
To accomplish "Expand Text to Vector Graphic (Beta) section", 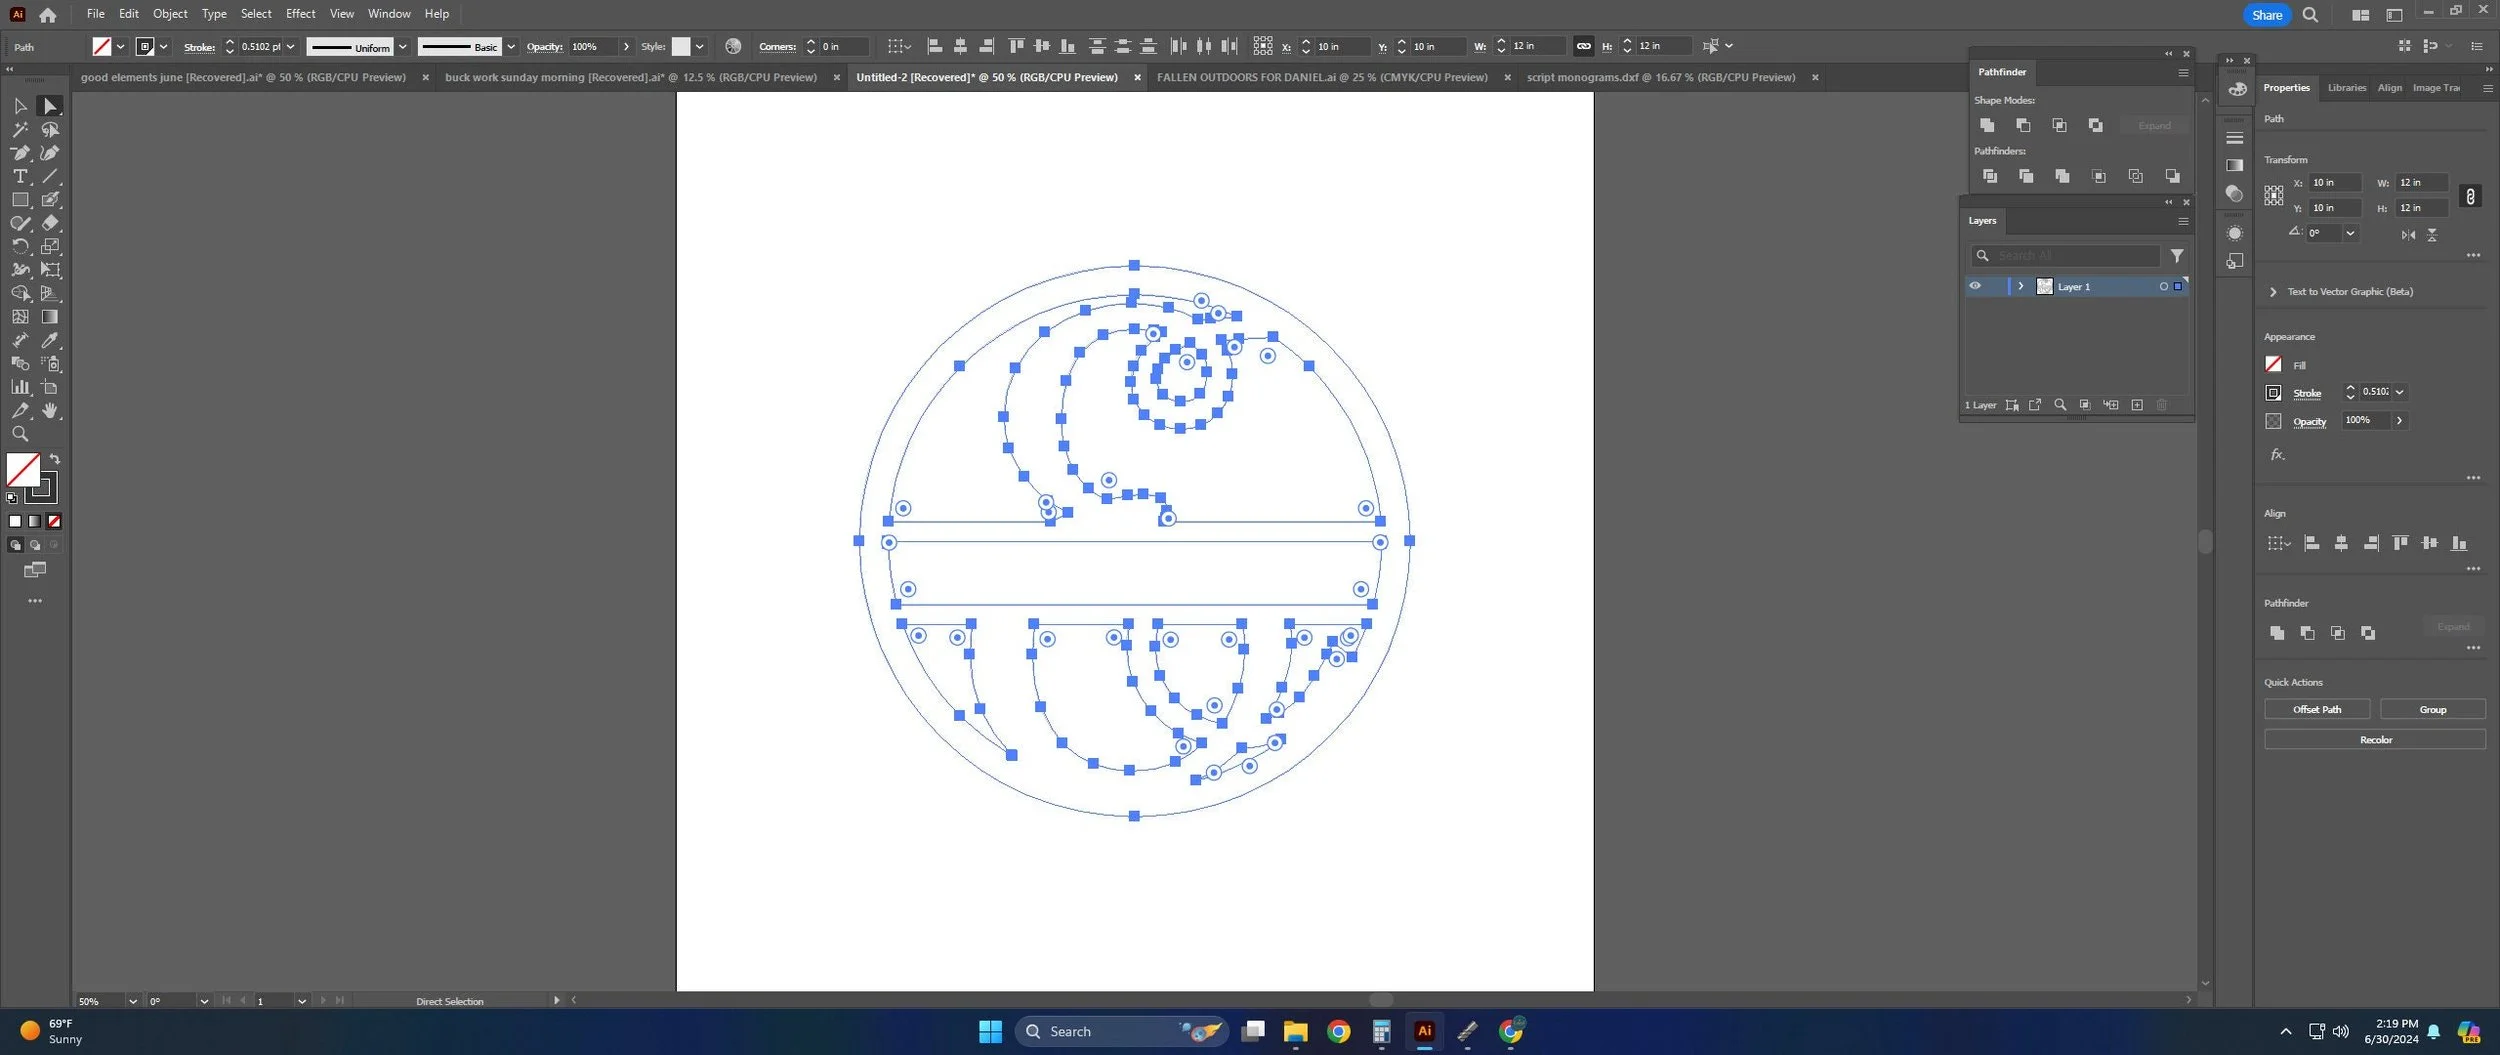I will (x=2273, y=292).
